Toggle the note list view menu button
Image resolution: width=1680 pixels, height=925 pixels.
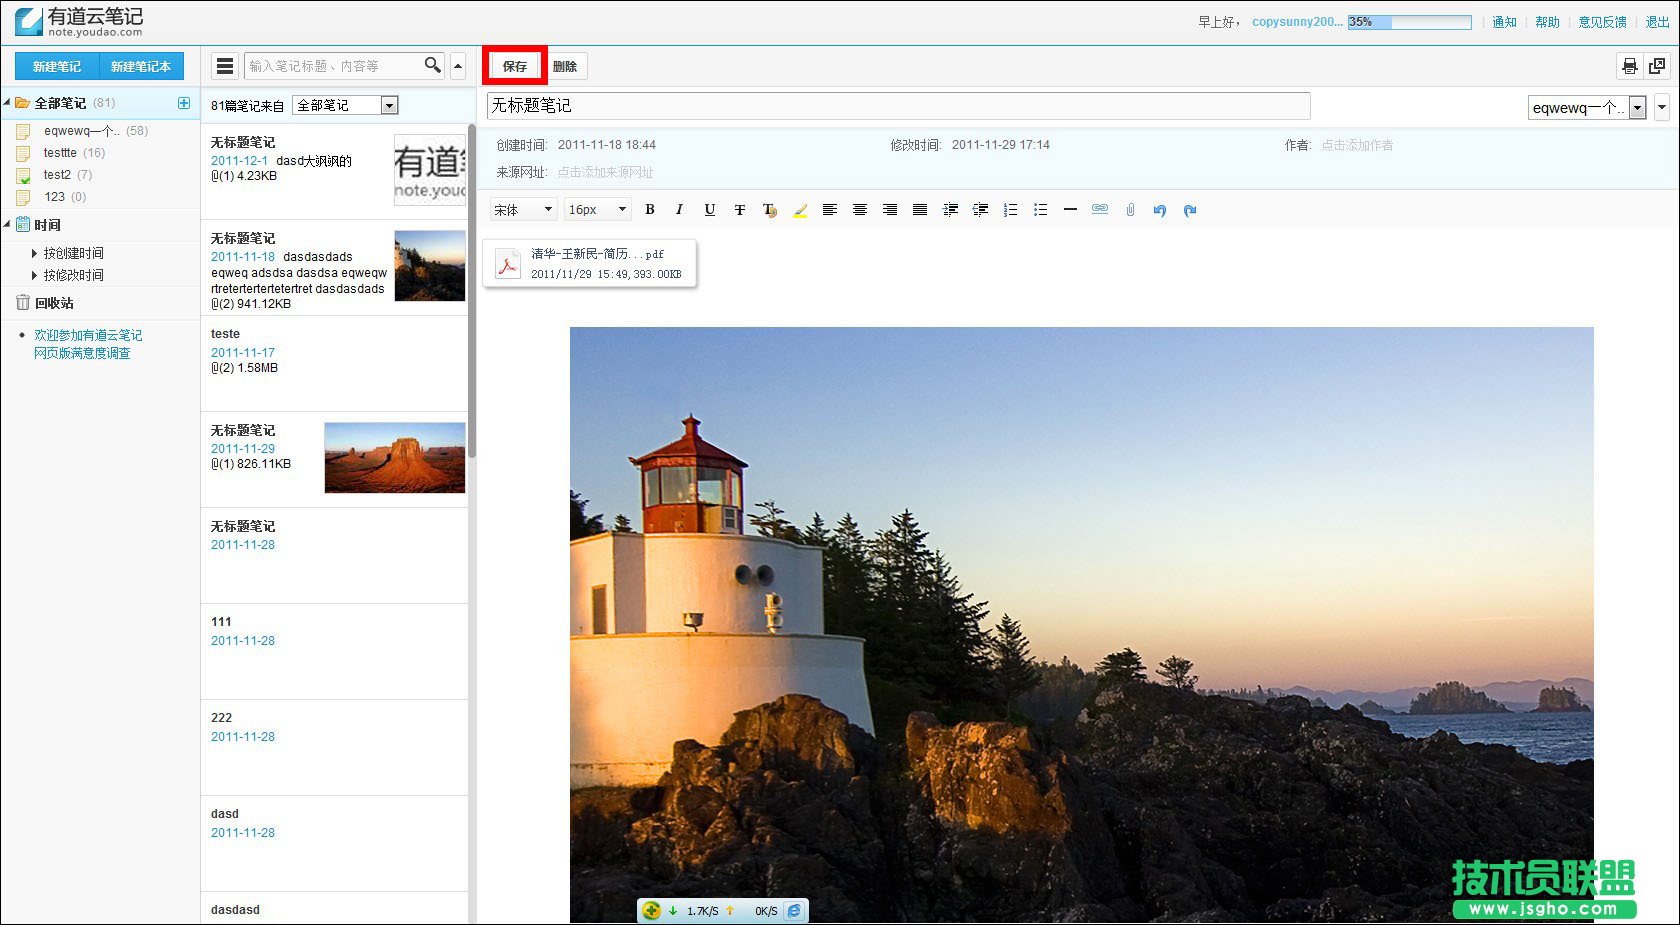225,66
